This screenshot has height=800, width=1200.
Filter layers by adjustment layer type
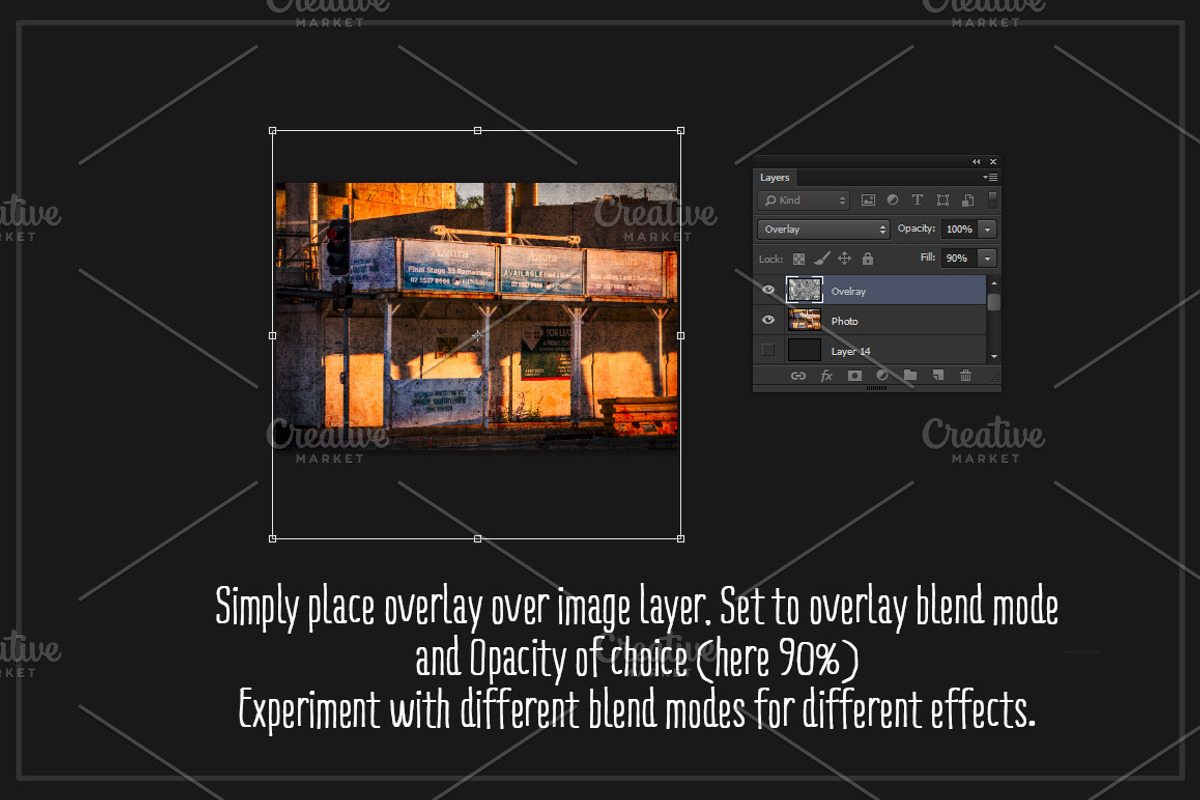(x=892, y=200)
